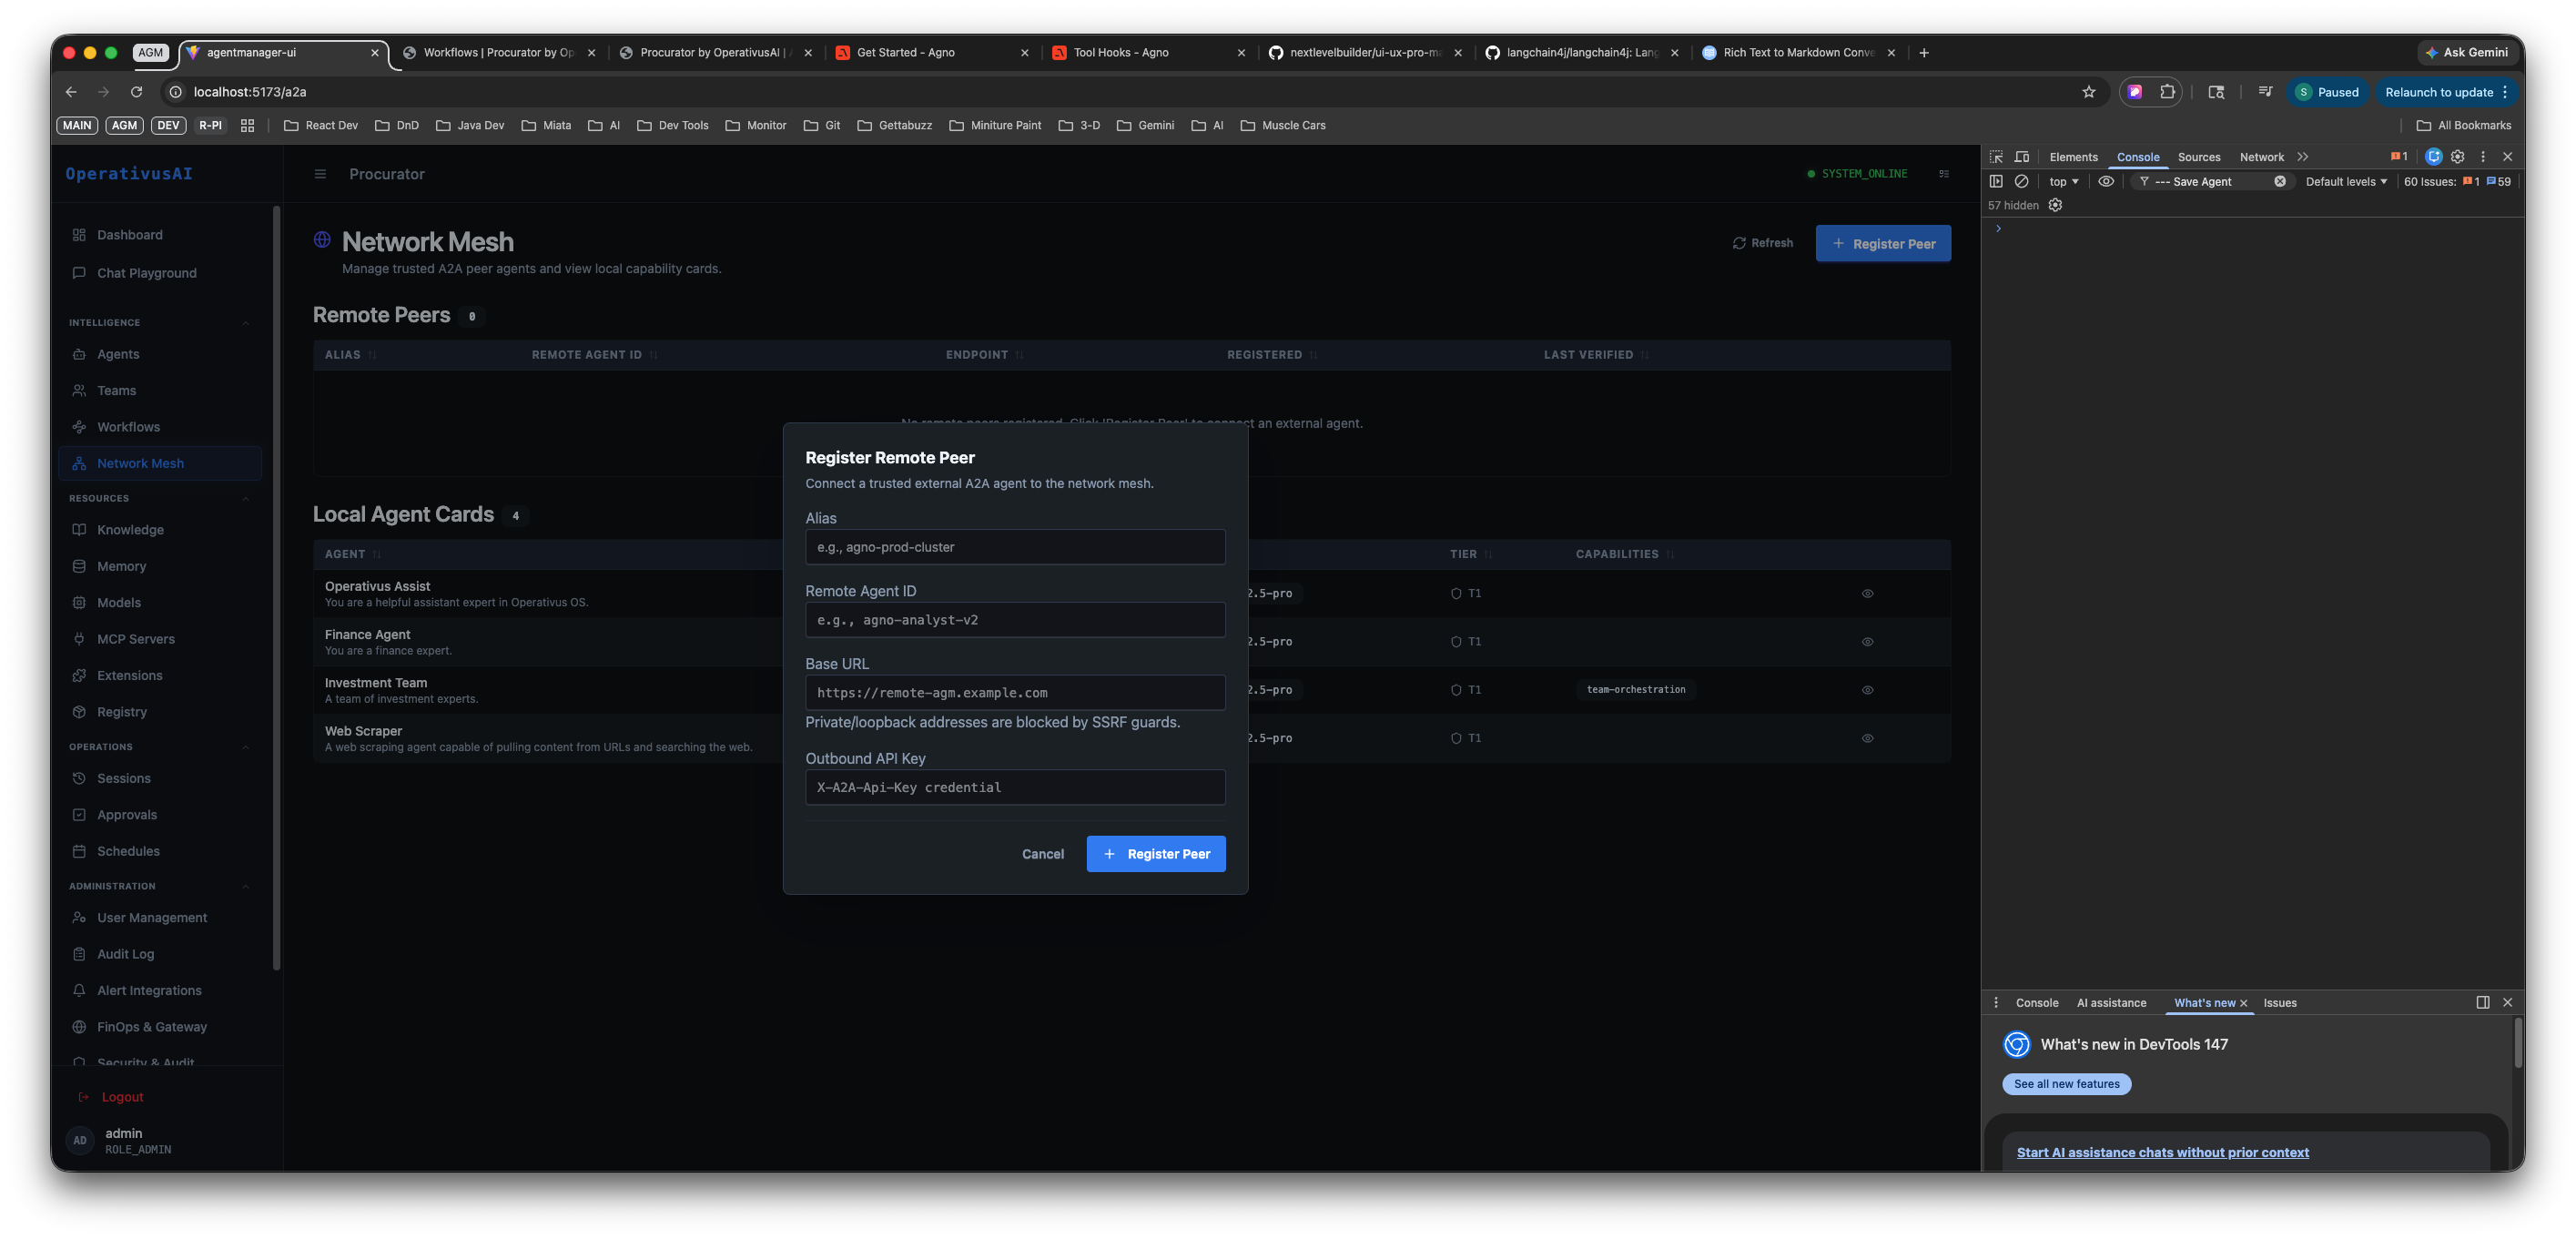2576x1239 pixels.
Task: Open Start AI assistance chats link
Action: tap(2162, 1153)
